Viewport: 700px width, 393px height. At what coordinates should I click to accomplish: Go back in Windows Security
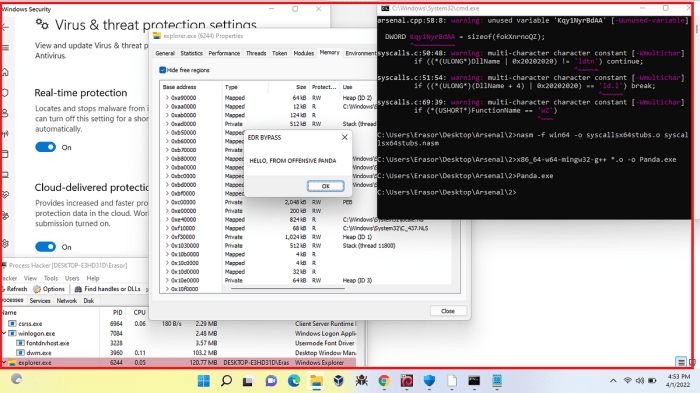click(x=5, y=28)
